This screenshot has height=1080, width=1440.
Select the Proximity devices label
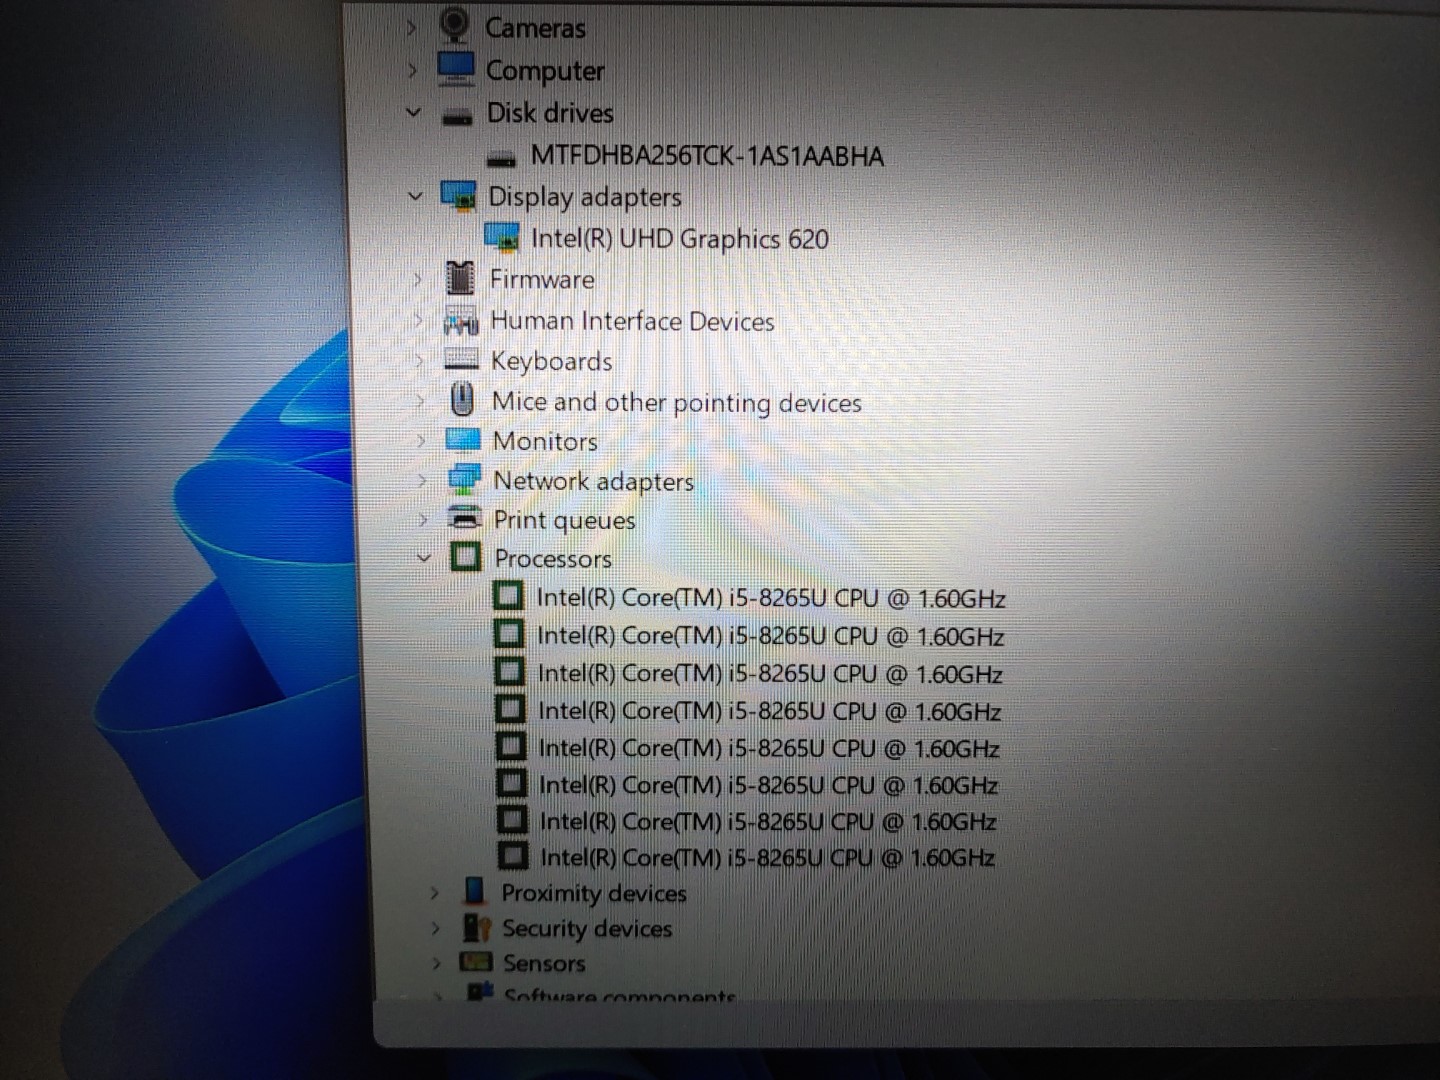(594, 893)
